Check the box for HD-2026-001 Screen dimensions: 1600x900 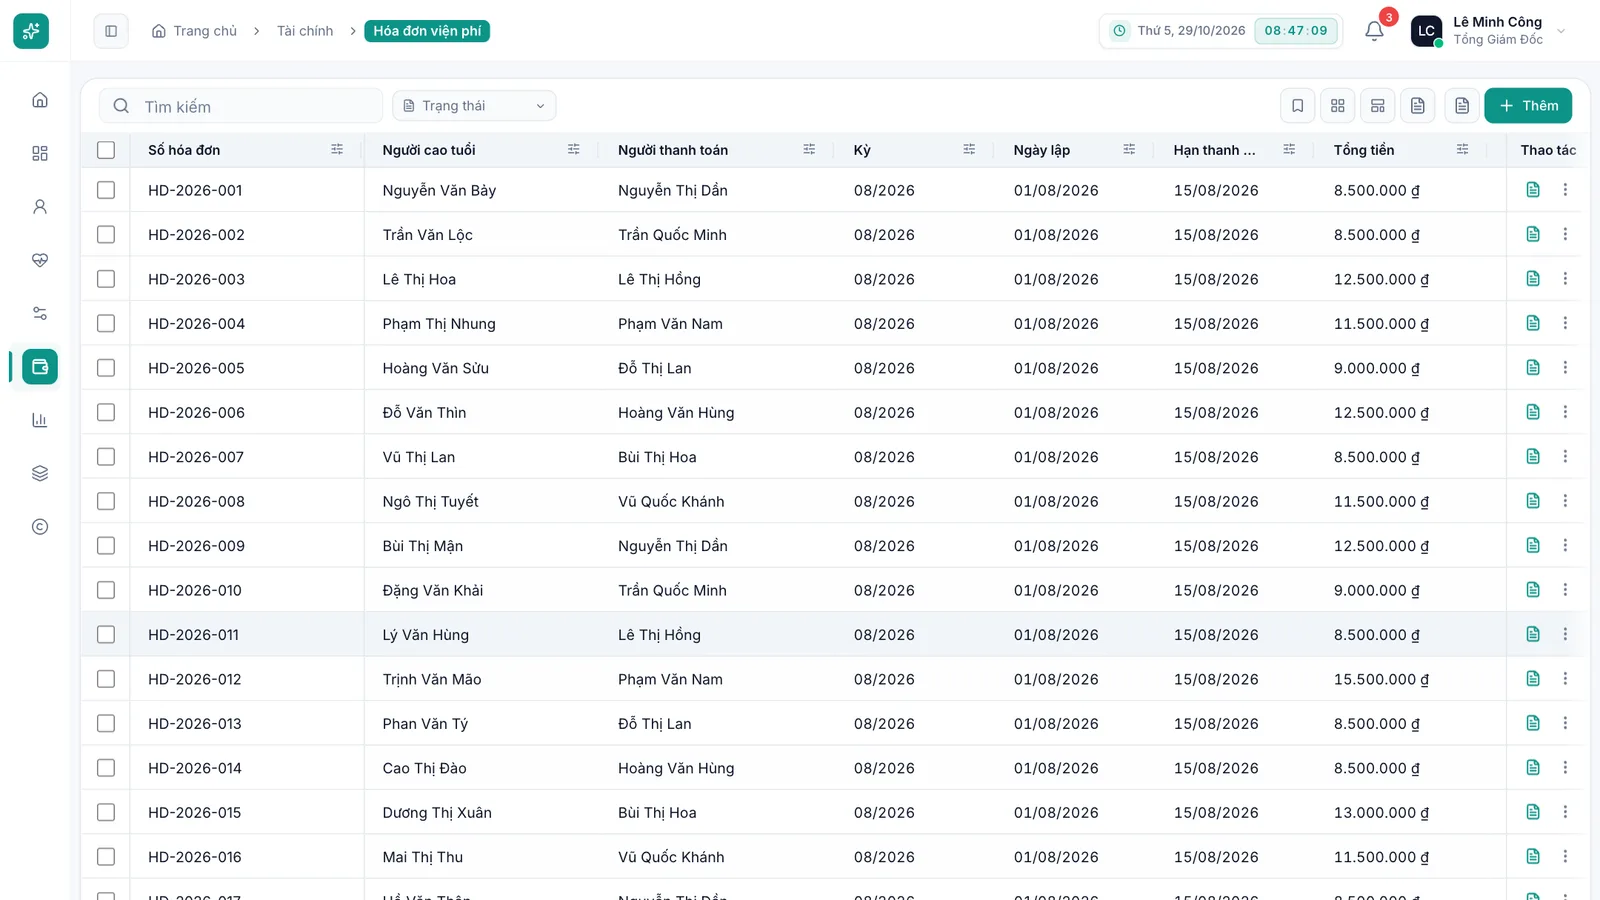[106, 190]
